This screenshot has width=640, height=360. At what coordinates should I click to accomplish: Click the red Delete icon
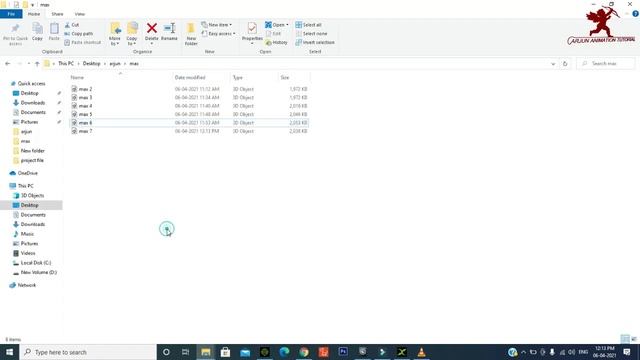tap(151, 29)
